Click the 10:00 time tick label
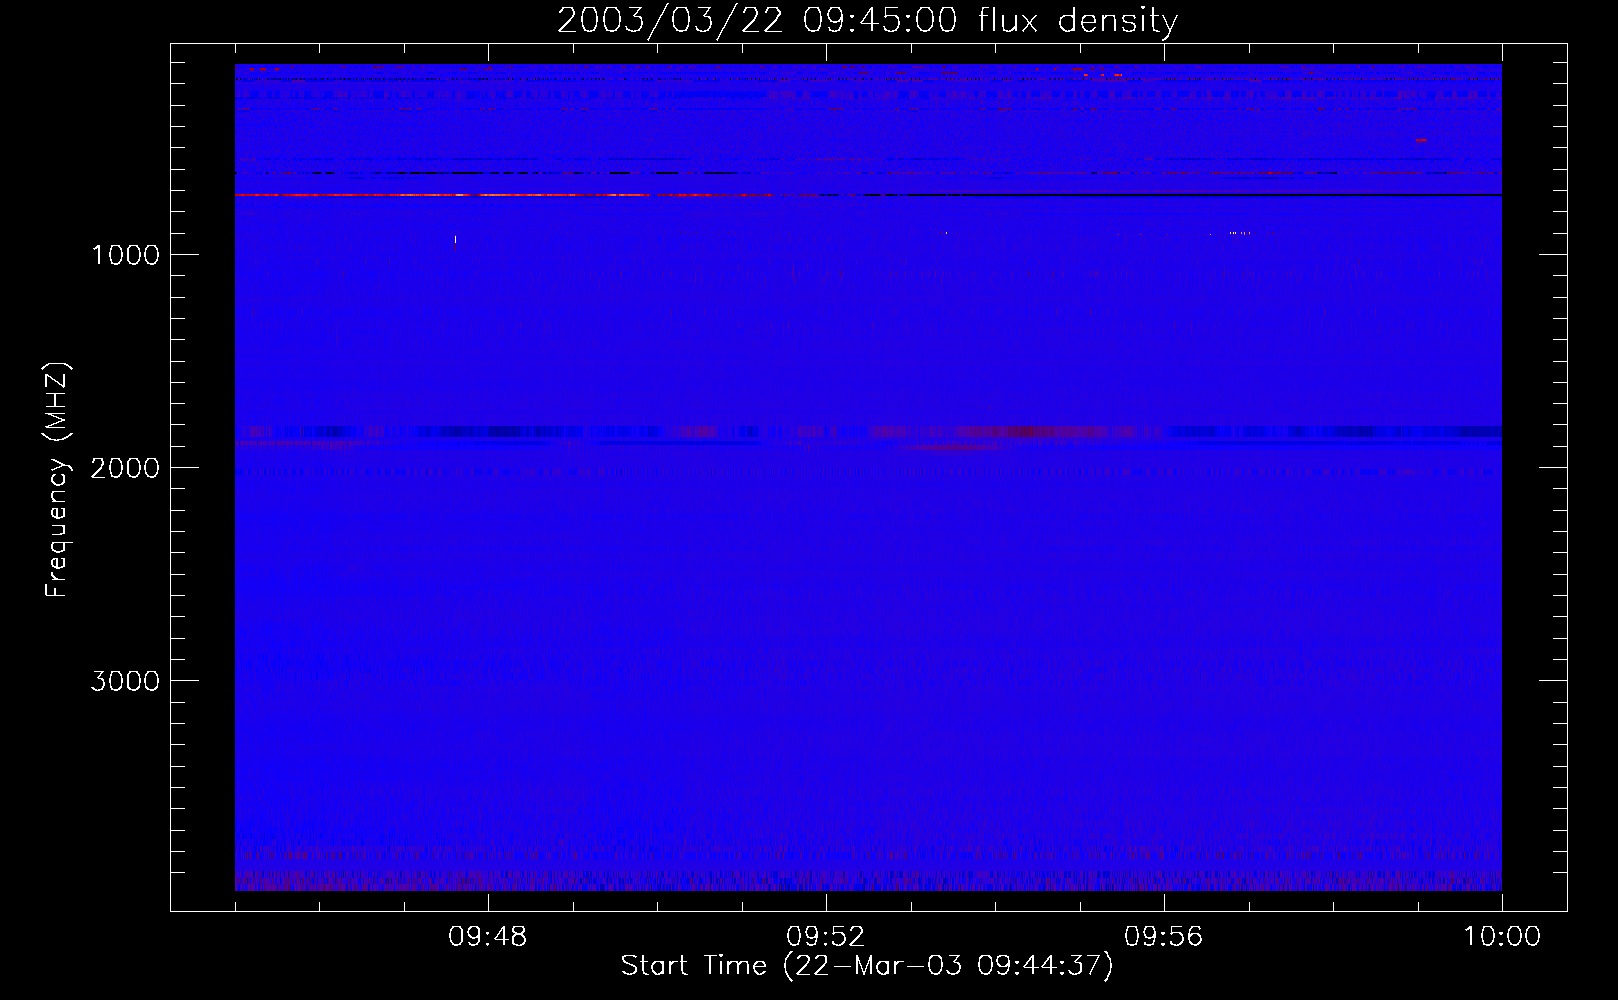1618x1000 pixels. (x=1502, y=937)
